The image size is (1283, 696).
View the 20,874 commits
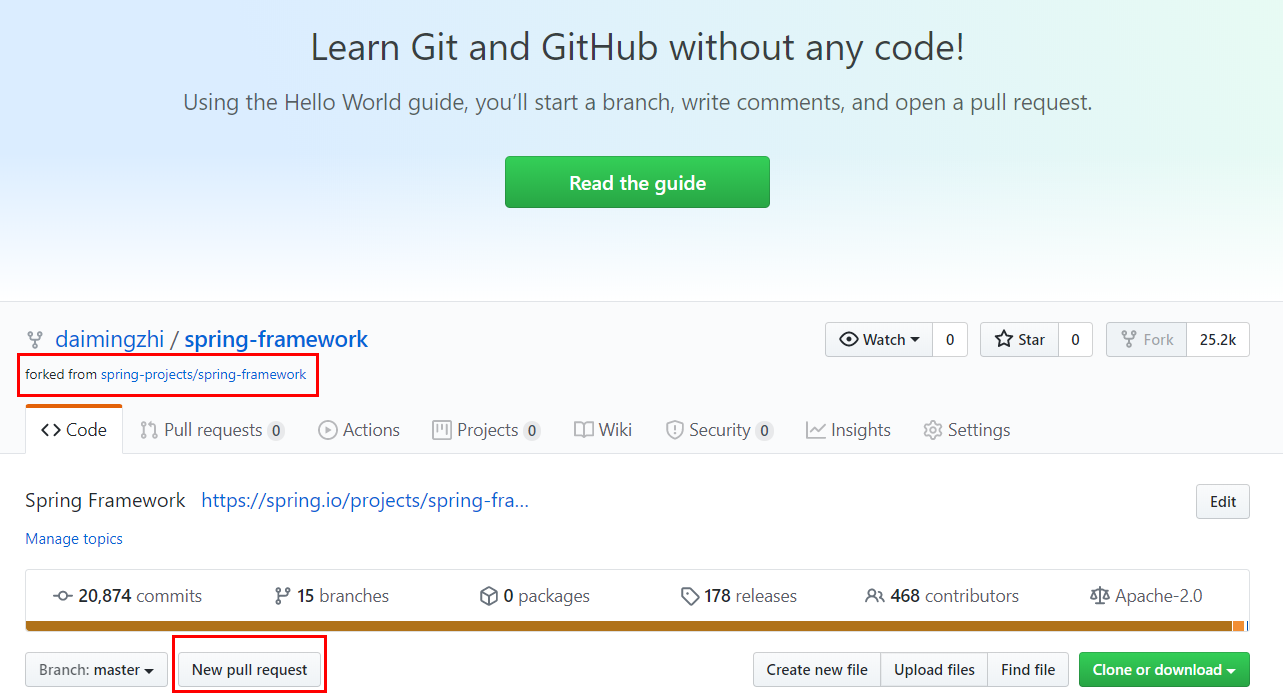point(127,596)
